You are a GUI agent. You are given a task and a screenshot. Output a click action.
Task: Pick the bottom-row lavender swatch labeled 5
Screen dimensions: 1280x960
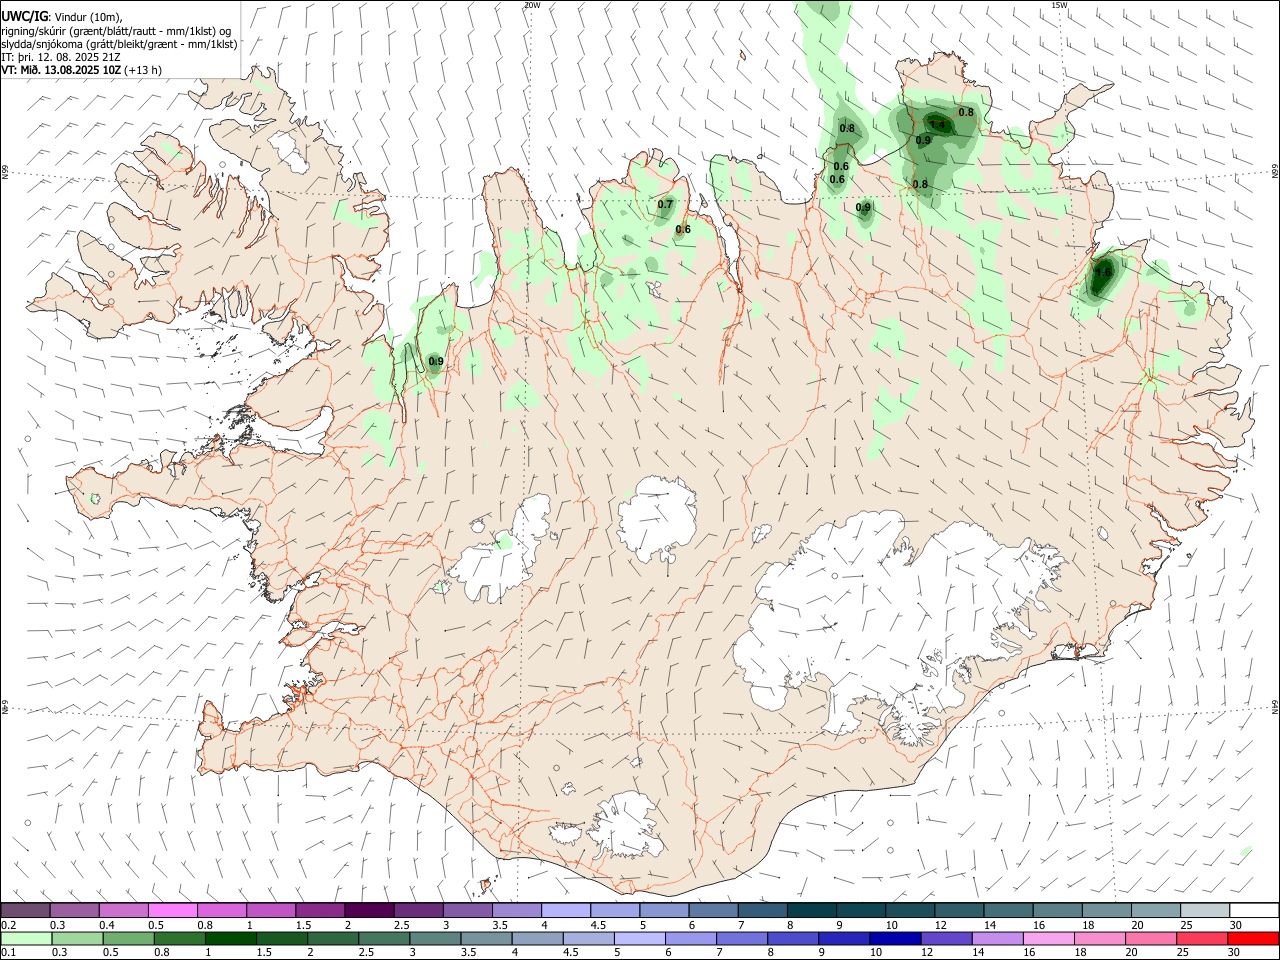tap(638, 938)
